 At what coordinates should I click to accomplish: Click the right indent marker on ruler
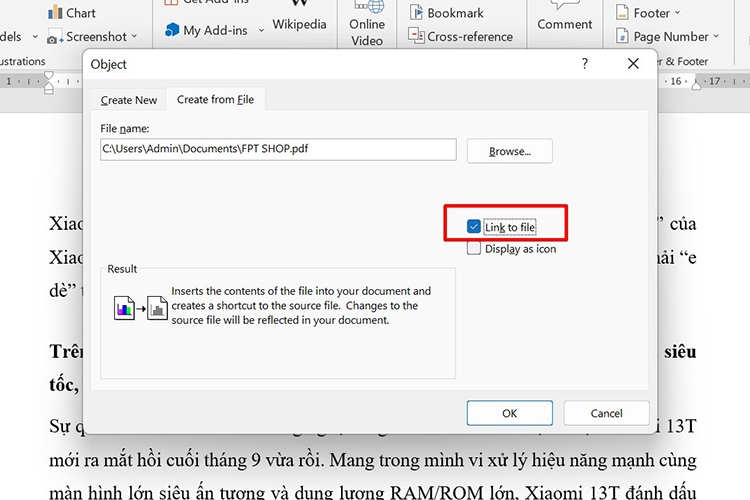(x=696, y=85)
